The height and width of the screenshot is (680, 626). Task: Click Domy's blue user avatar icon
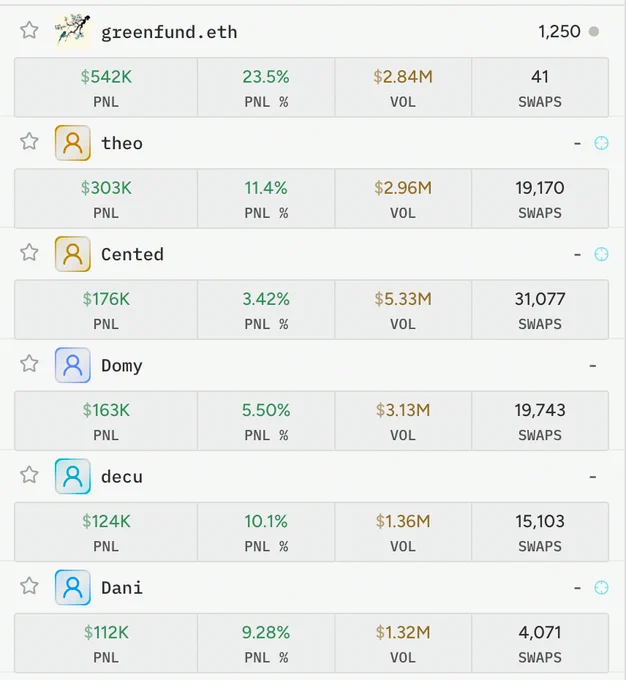click(x=72, y=365)
